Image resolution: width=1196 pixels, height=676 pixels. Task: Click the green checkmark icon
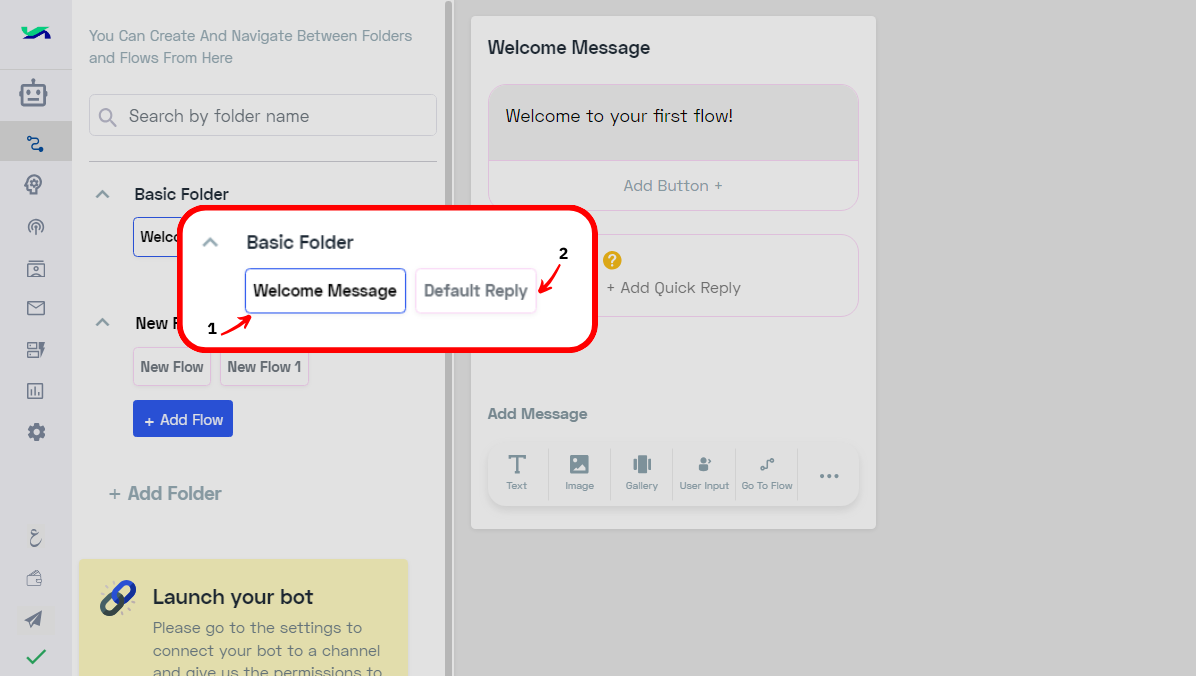(36, 656)
